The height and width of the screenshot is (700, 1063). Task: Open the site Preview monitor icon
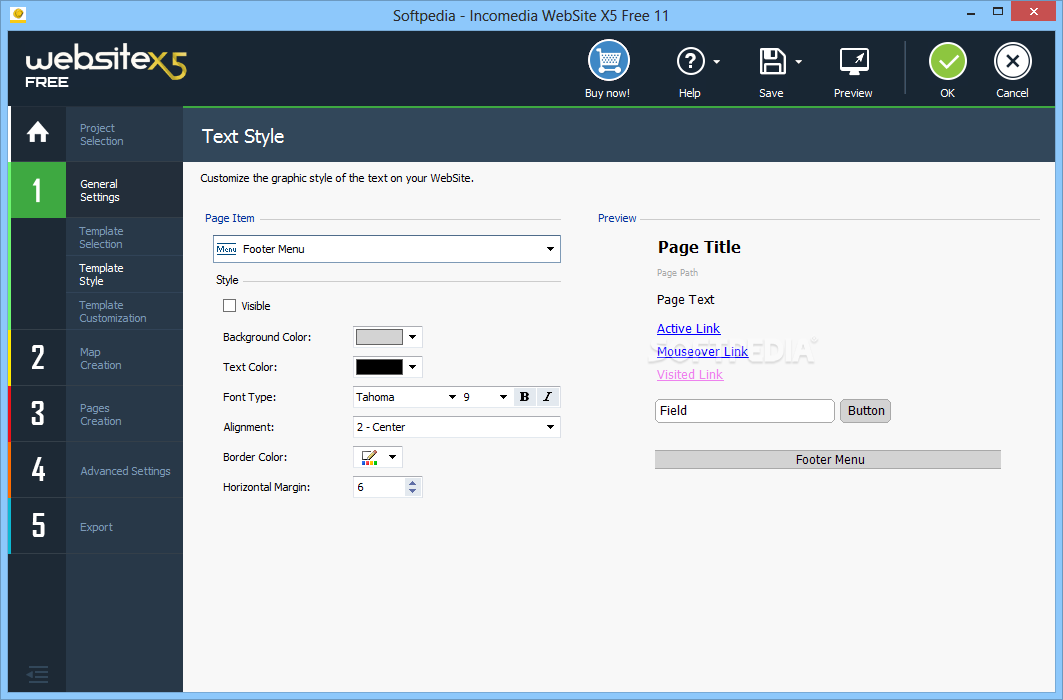click(x=854, y=62)
